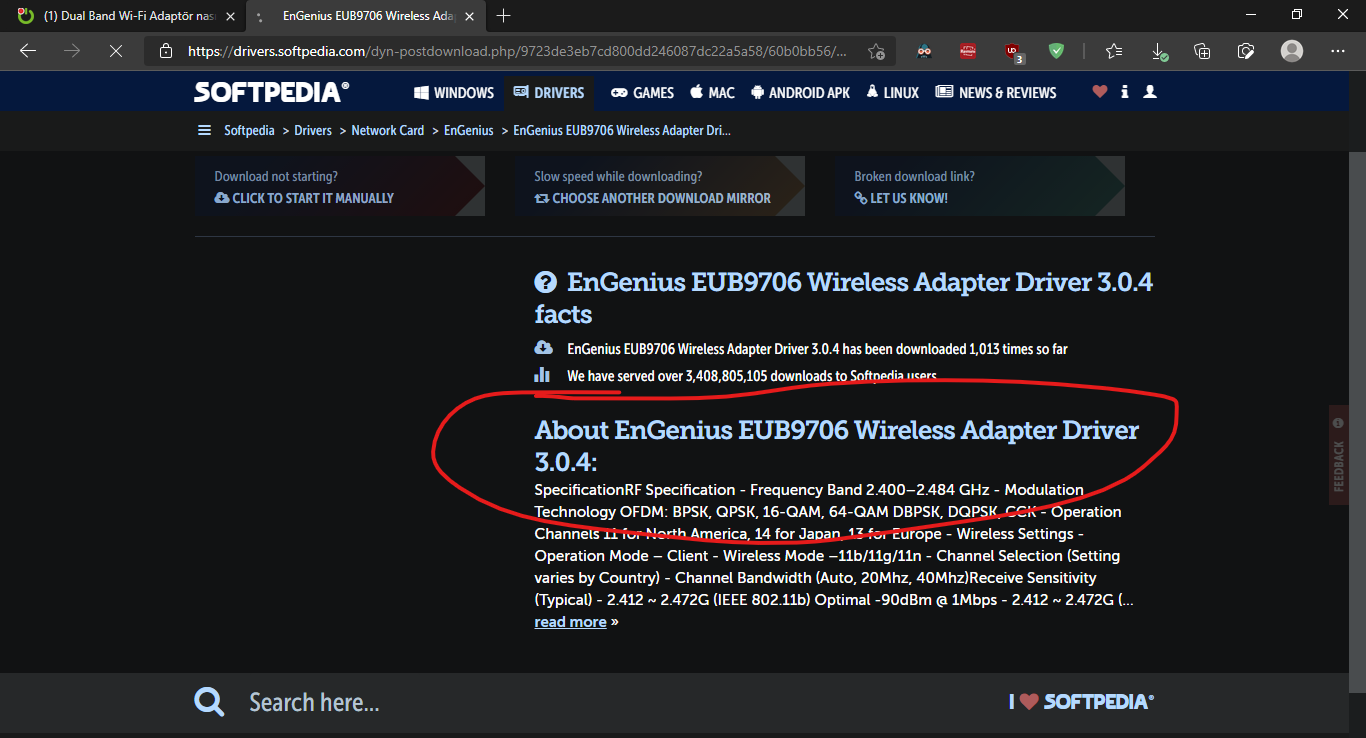Open the green shield ad-blocker extension
This screenshot has width=1366, height=738.
pyautogui.click(x=1056, y=51)
